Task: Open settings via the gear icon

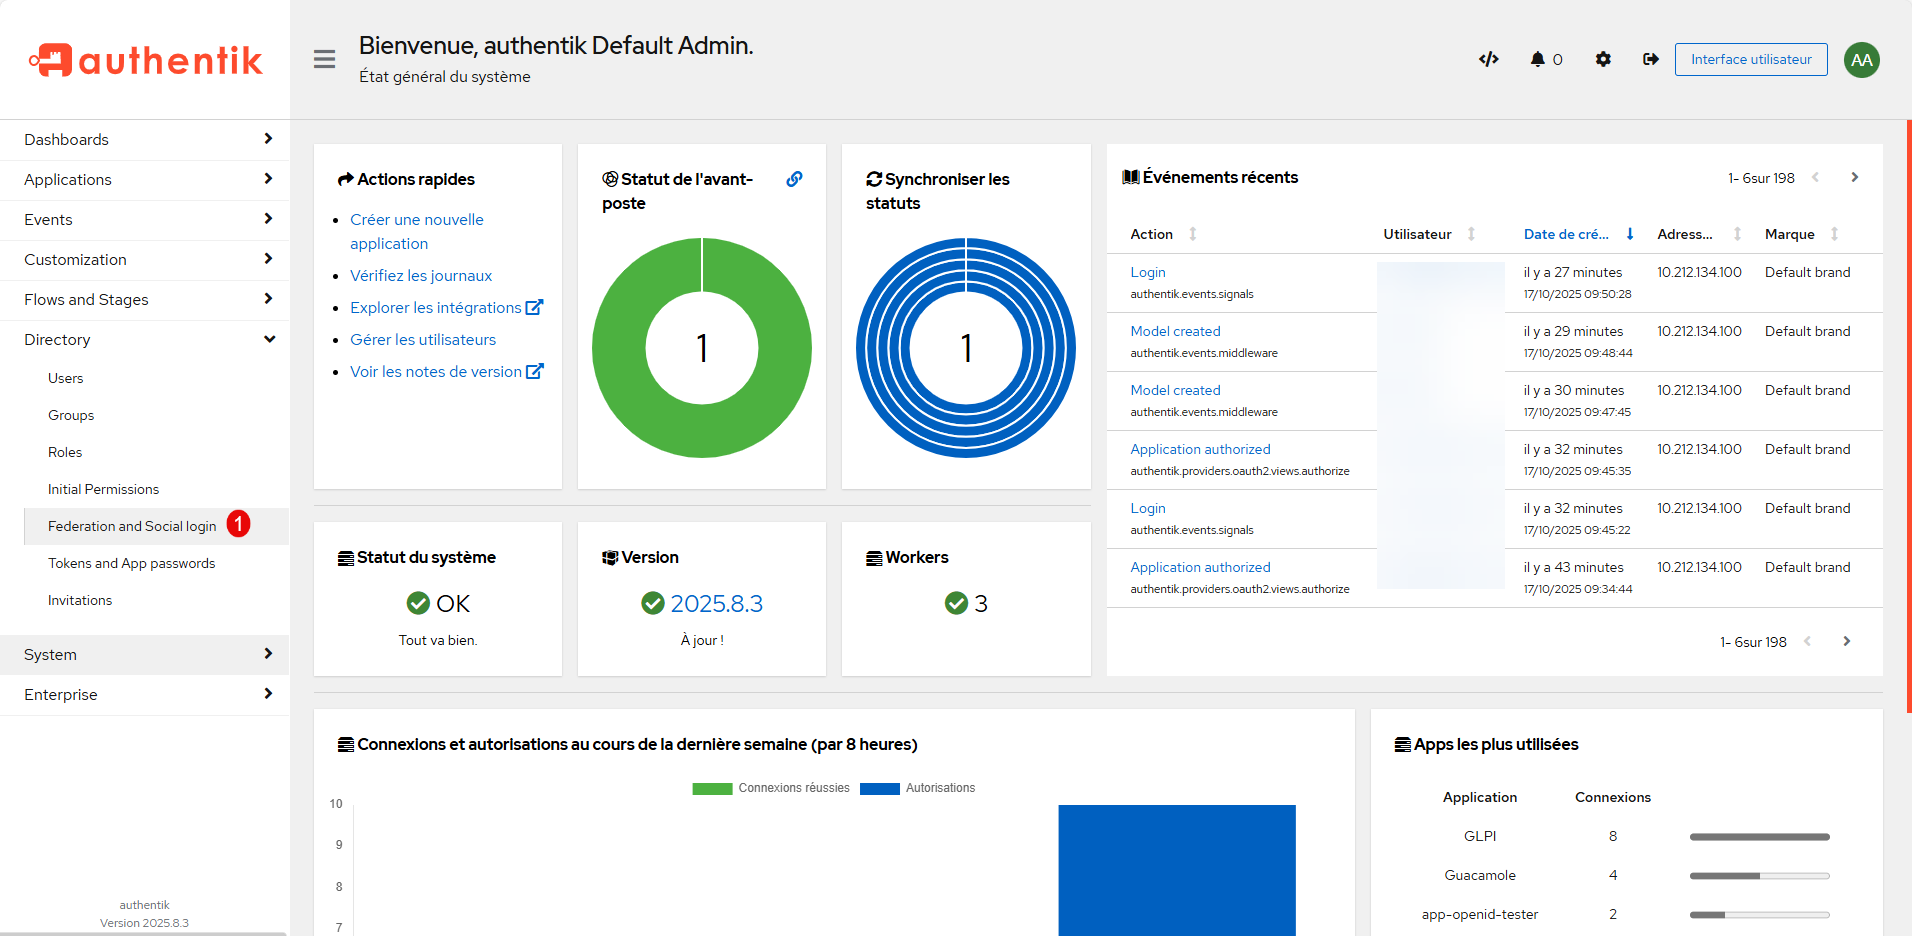Action: [x=1603, y=59]
